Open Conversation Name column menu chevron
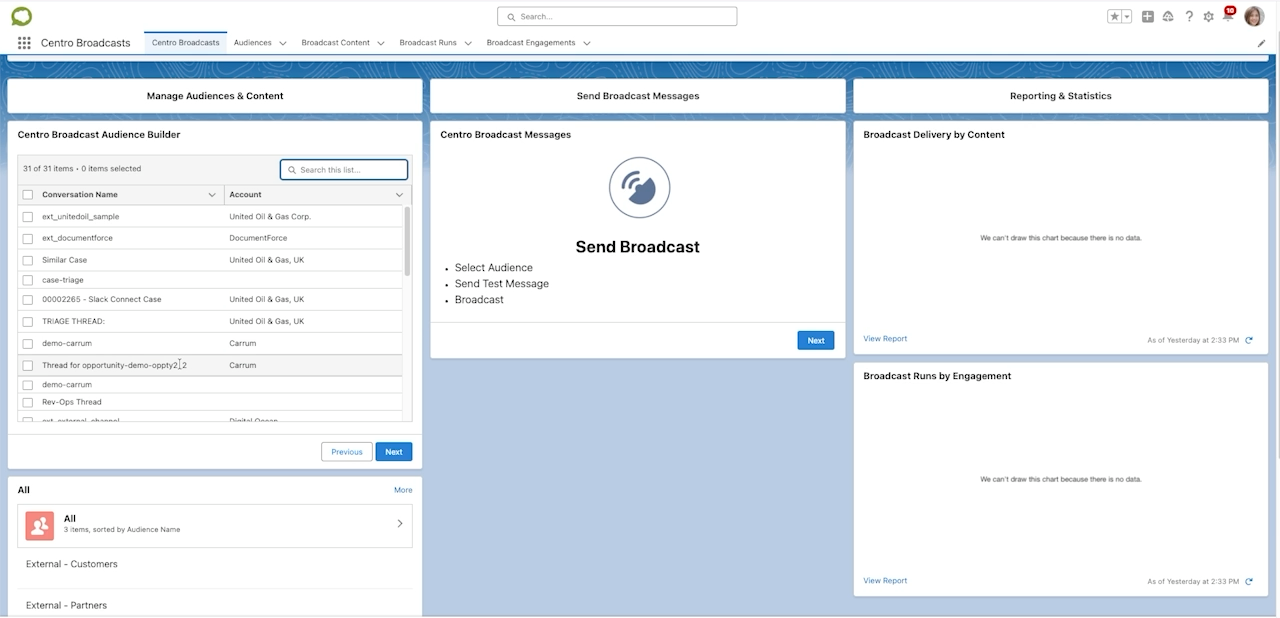Screen dimensions: 1280x618 212,195
